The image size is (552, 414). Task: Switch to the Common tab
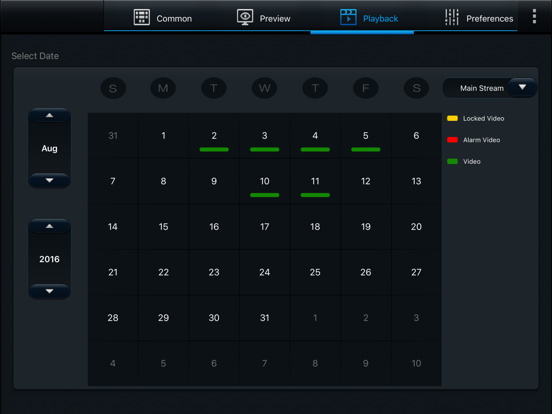[163, 18]
